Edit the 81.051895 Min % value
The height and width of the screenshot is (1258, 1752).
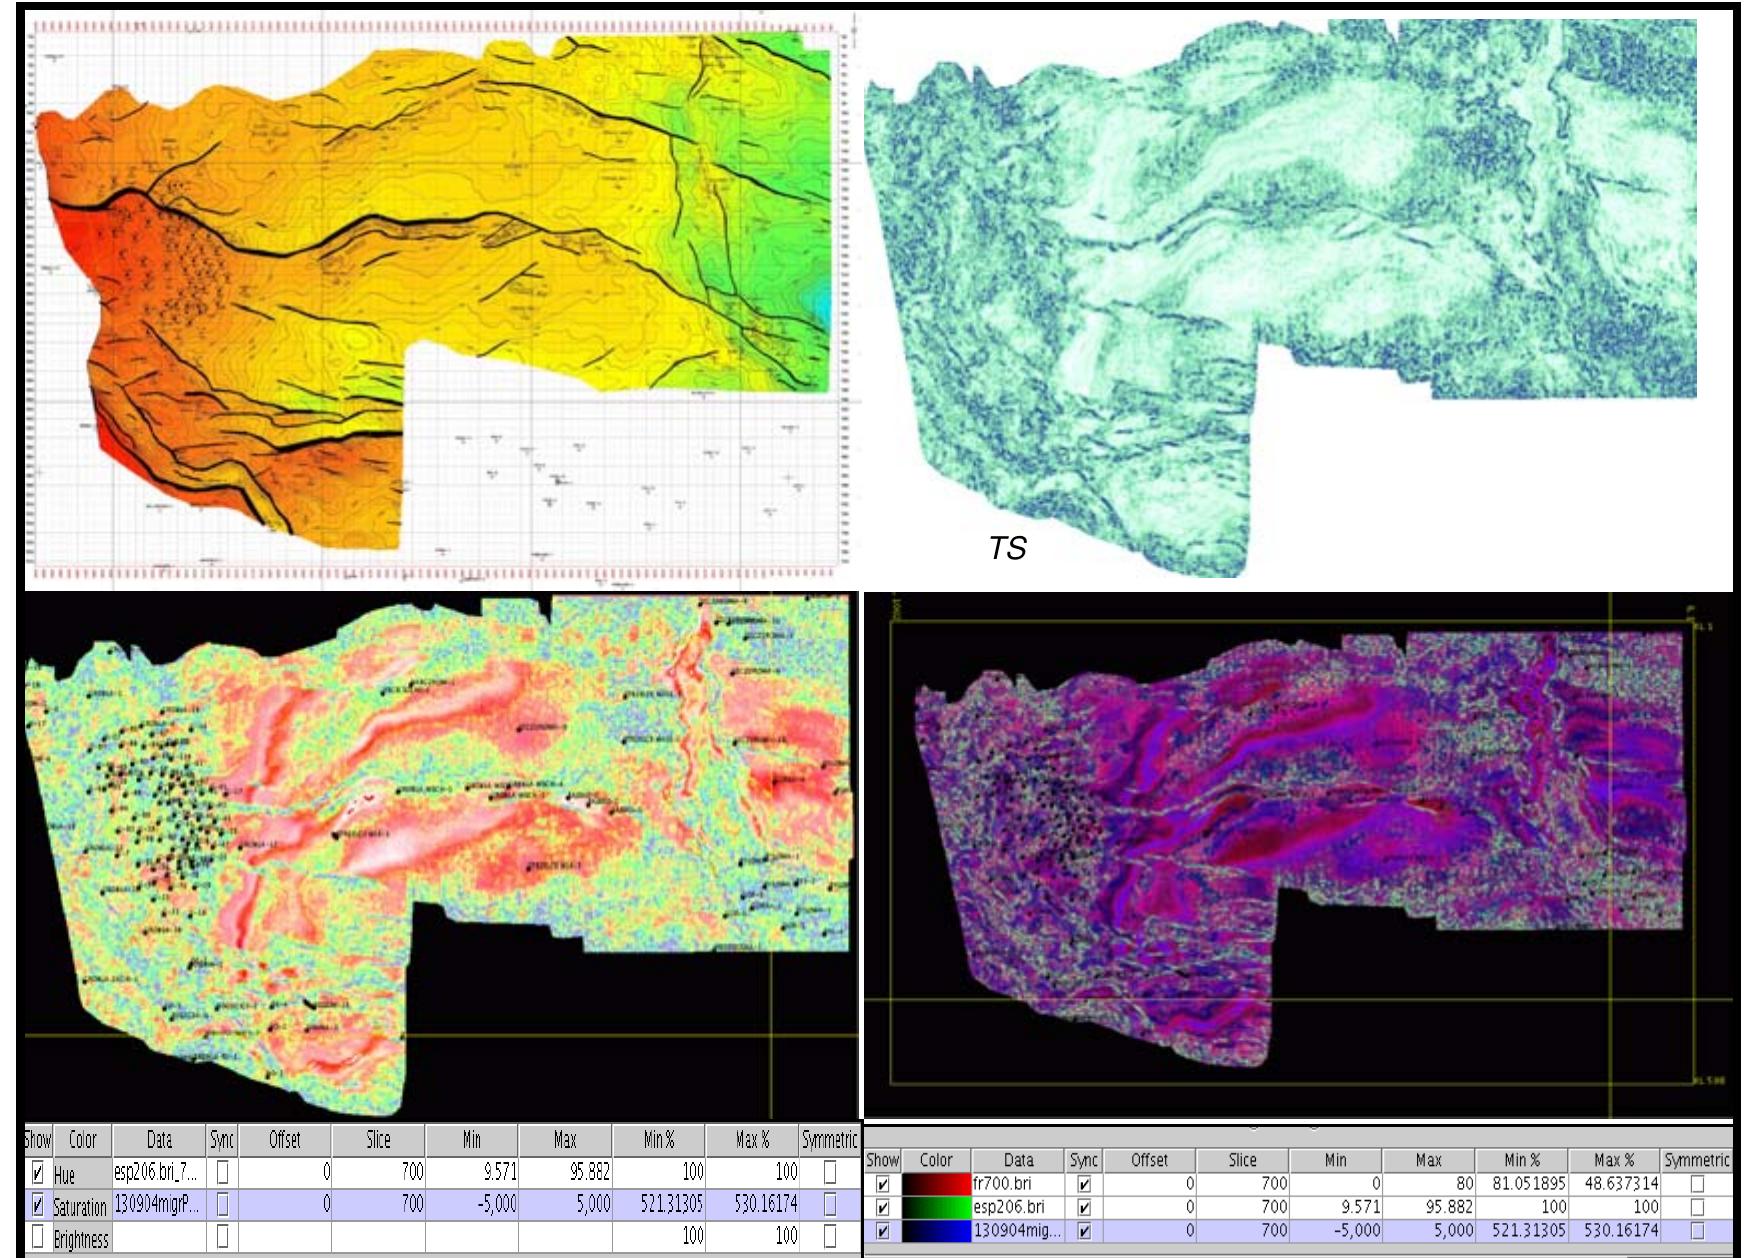(1522, 1184)
